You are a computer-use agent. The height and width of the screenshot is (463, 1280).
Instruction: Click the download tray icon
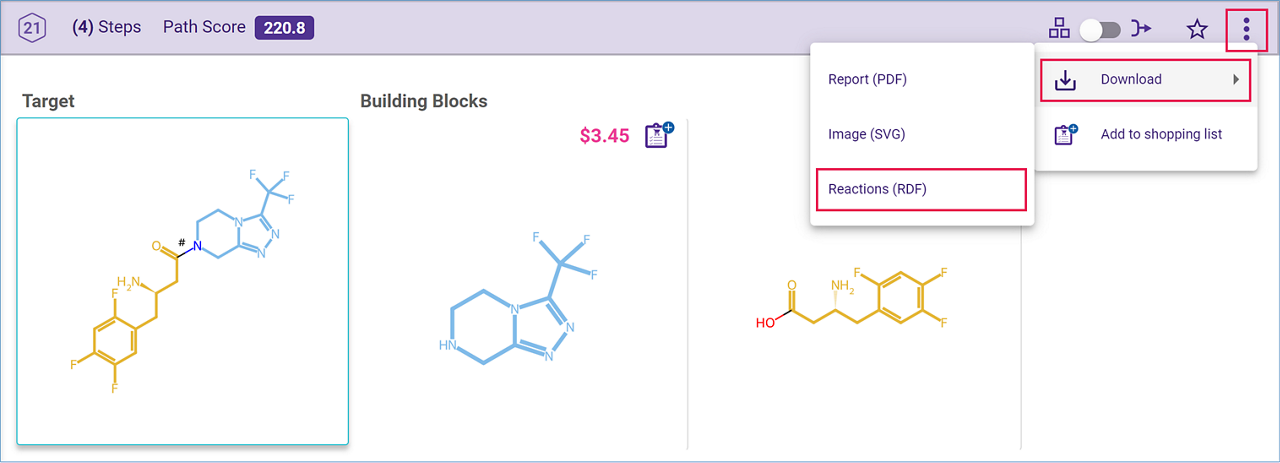(1066, 80)
